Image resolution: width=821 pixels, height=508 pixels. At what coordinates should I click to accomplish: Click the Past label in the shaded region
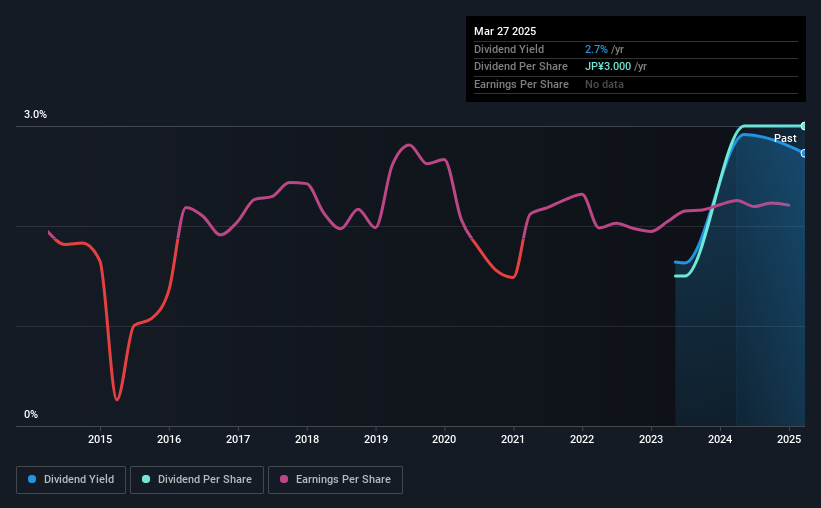pos(785,138)
